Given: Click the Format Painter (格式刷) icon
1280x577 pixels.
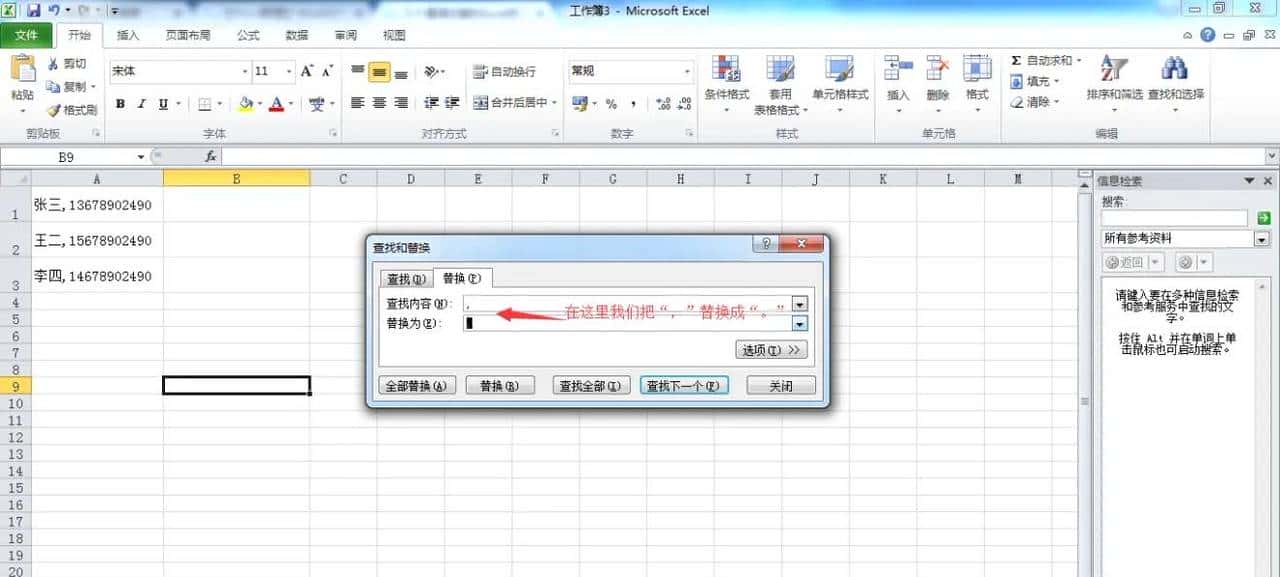Looking at the screenshot, I should [53, 110].
